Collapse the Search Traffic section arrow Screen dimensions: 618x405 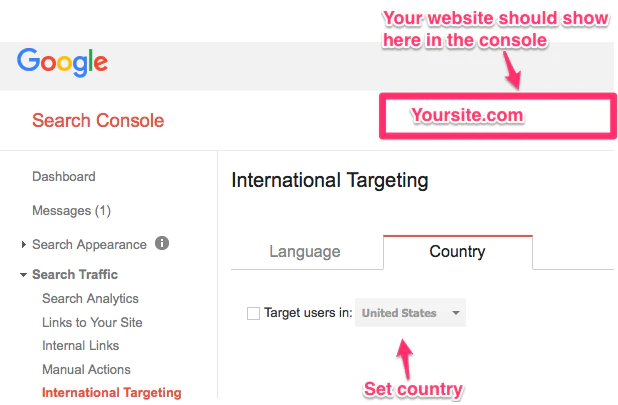tap(24, 275)
